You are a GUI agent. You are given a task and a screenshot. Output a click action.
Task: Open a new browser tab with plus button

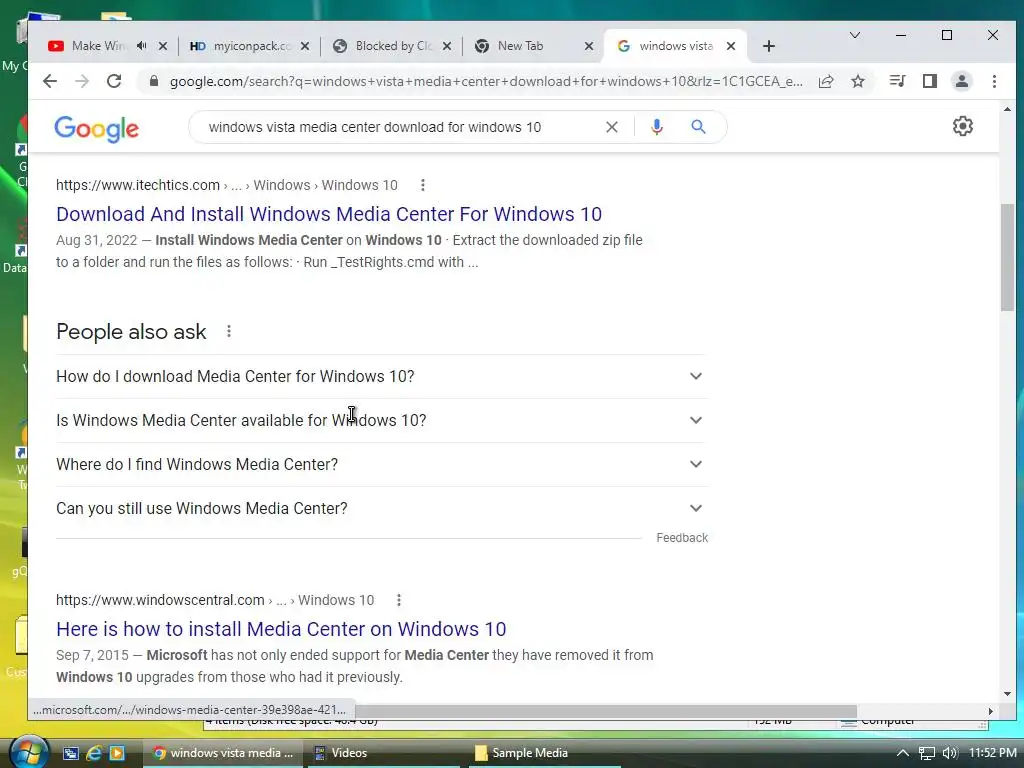(x=769, y=46)
